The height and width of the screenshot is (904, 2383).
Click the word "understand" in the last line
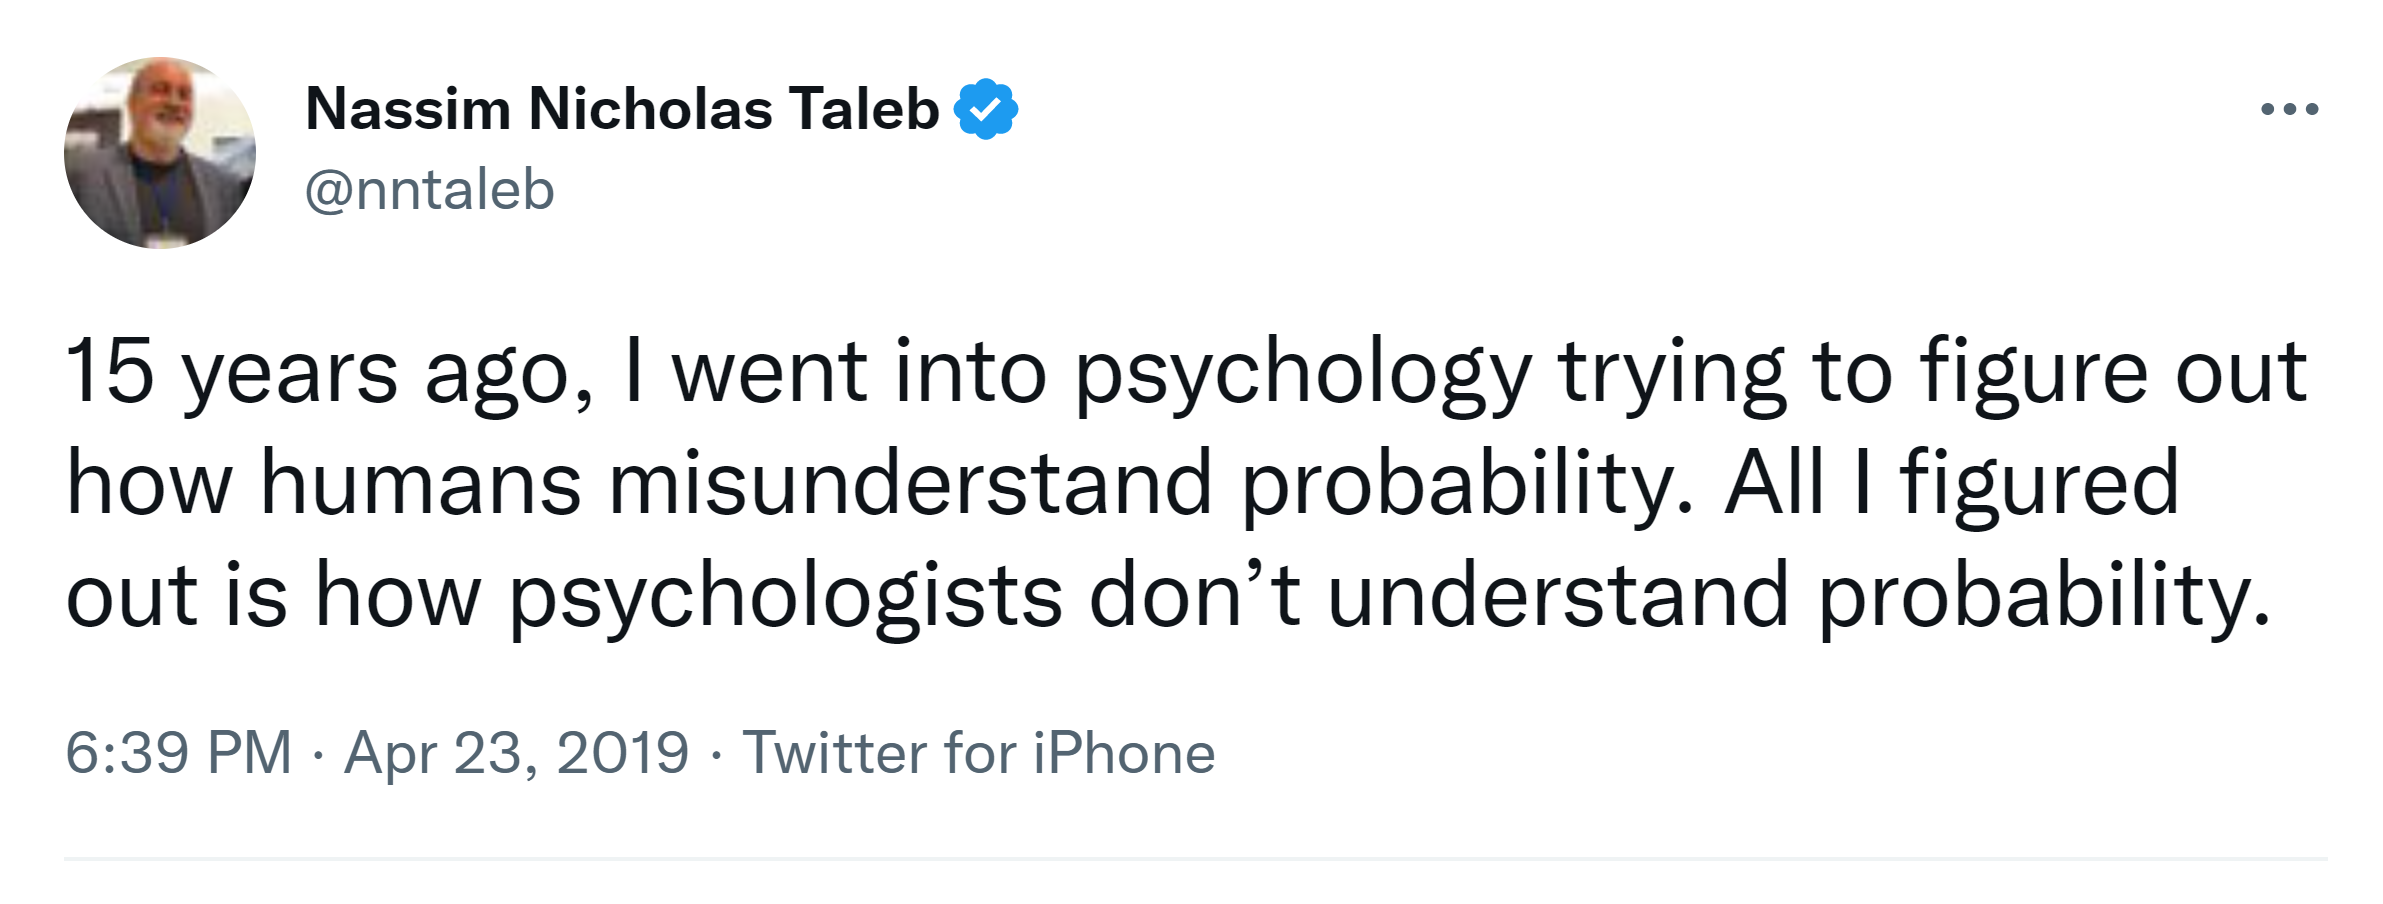[x=1557, y=597]
